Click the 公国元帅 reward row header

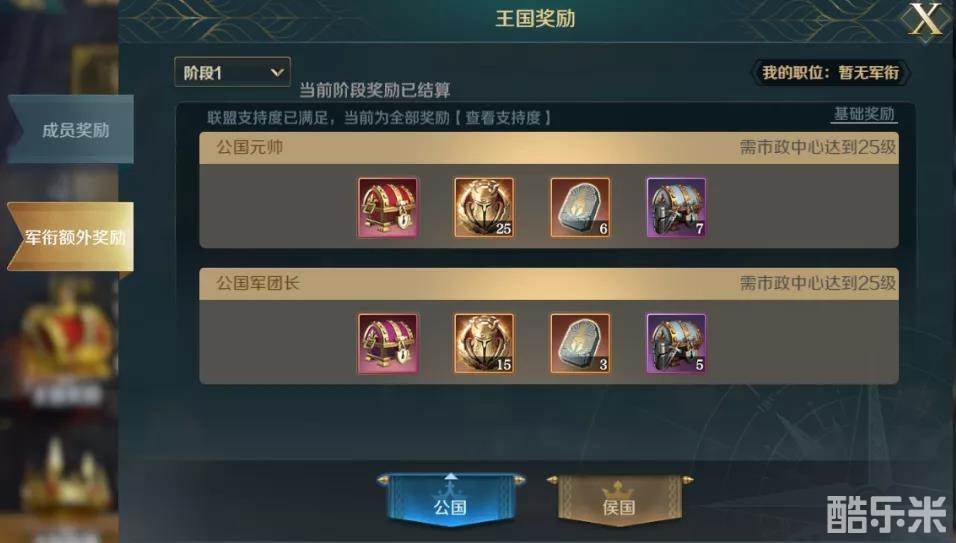(549, 147)
